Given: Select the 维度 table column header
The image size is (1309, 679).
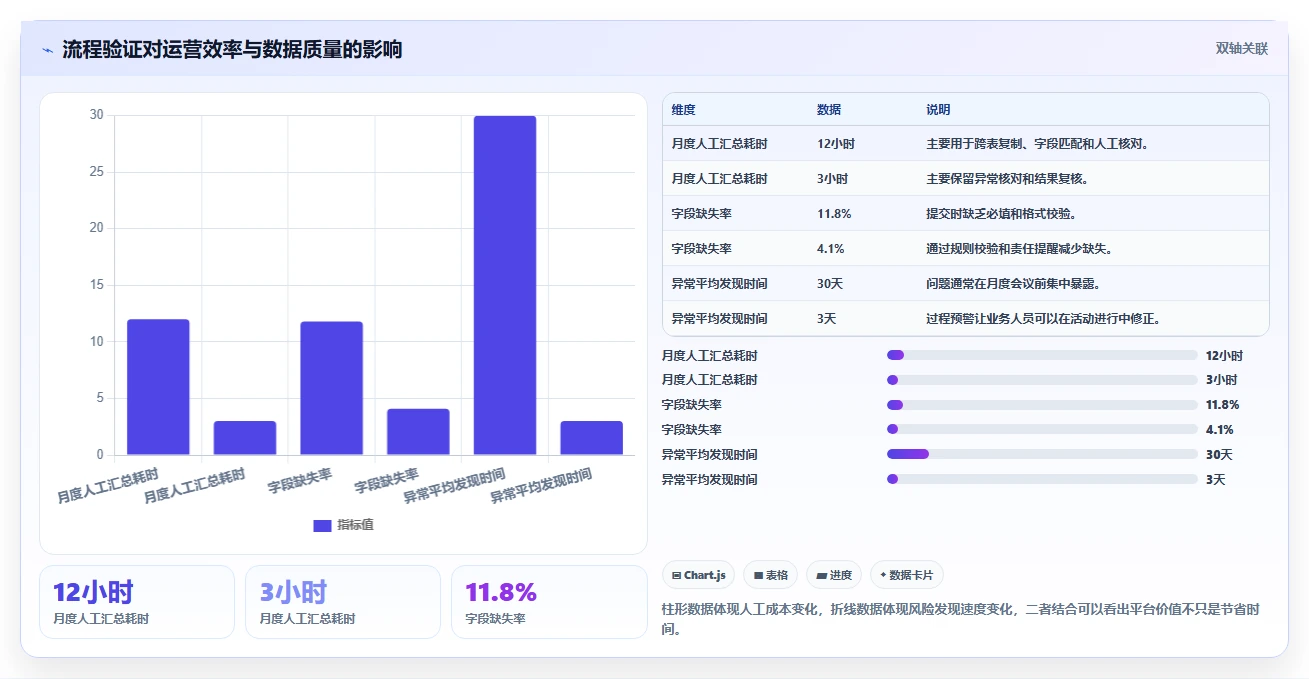Looking at the screenshot, I should [684, 110].
